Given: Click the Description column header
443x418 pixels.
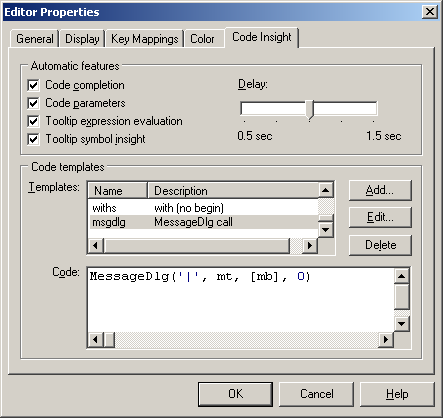Looking at the screenshot, I should tap(233, 191).
